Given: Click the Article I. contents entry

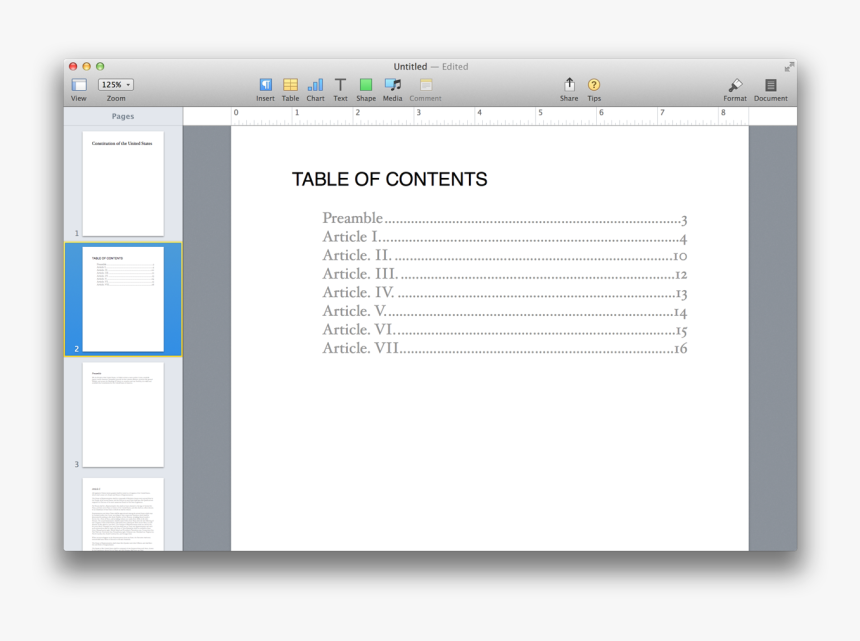Looking at the screenshot, I should (x=505, y=237).
